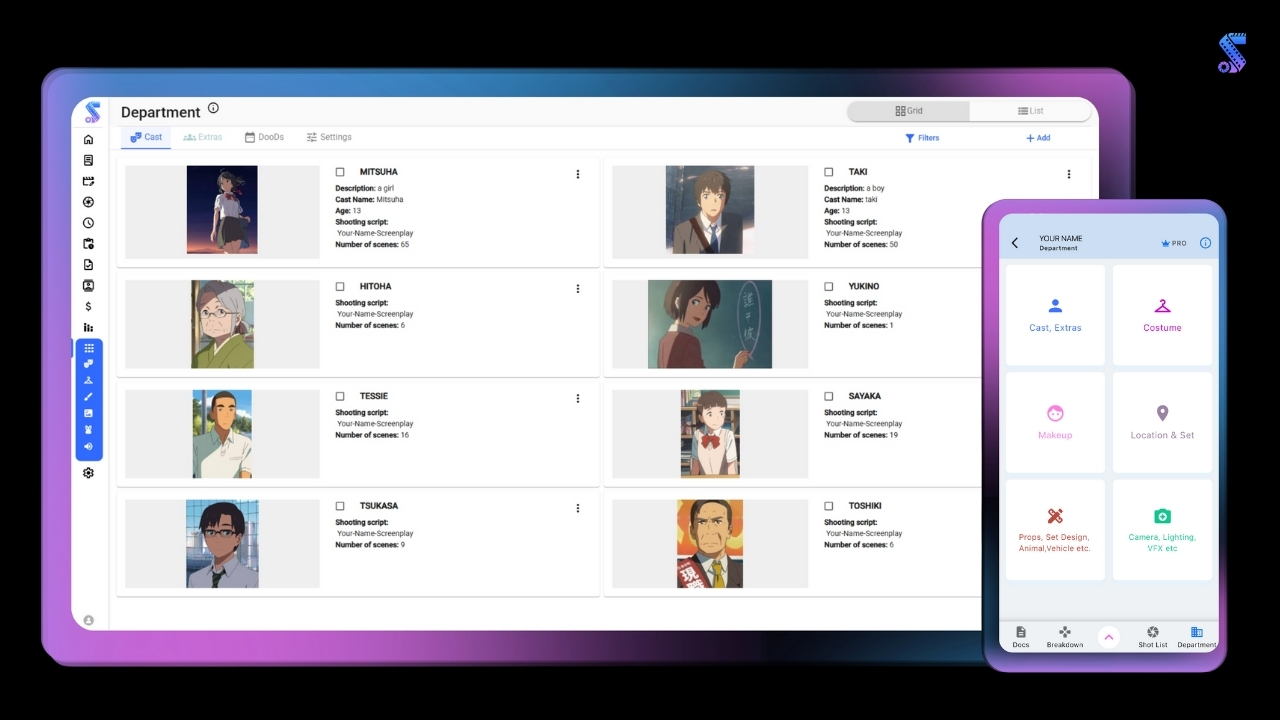Open Shot List in the mobile bottom bar

tap(1153, 637)
